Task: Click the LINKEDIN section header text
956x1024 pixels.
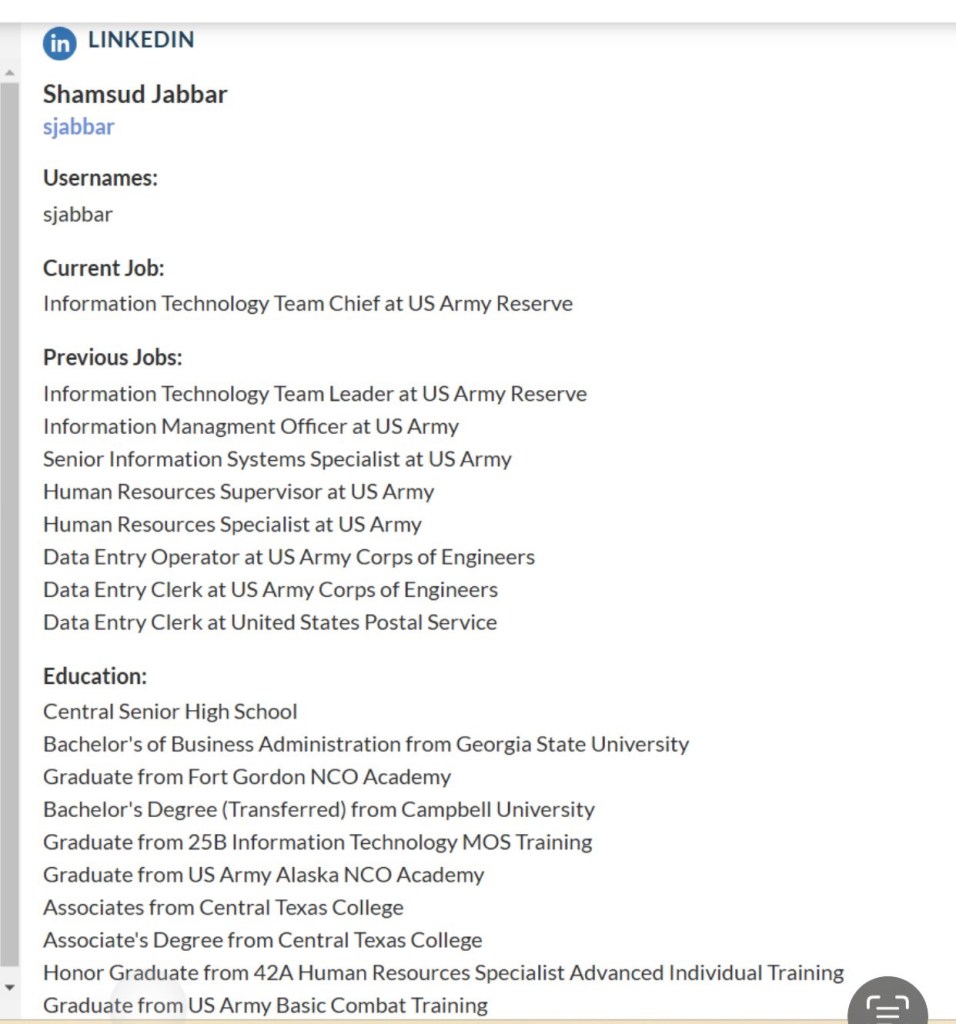Action: 141,40
